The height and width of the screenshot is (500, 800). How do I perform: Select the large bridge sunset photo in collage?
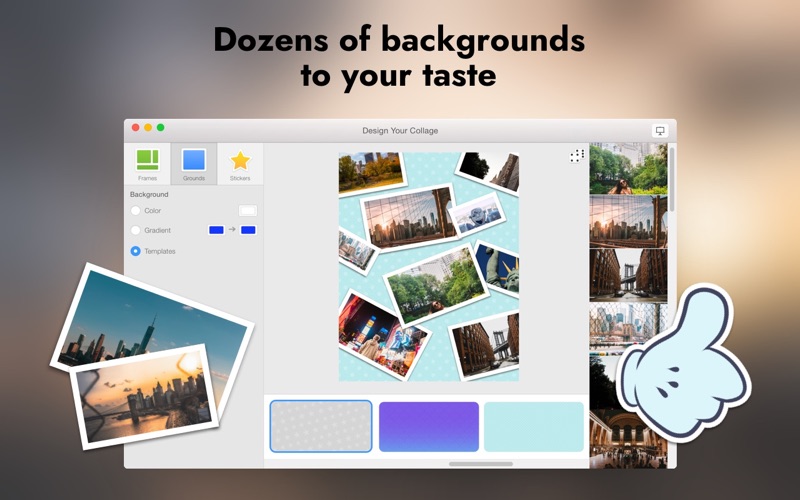(x=409, y=216)
